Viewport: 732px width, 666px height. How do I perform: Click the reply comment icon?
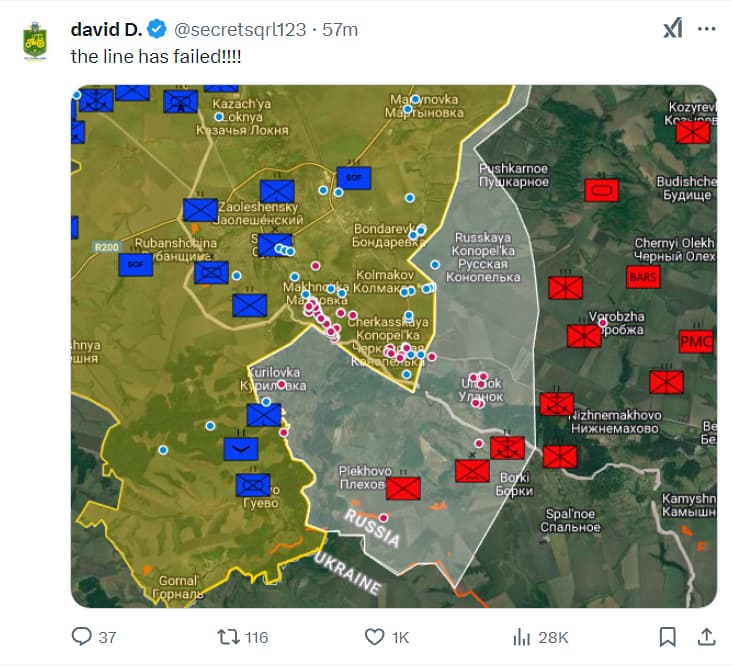[82, 637]
